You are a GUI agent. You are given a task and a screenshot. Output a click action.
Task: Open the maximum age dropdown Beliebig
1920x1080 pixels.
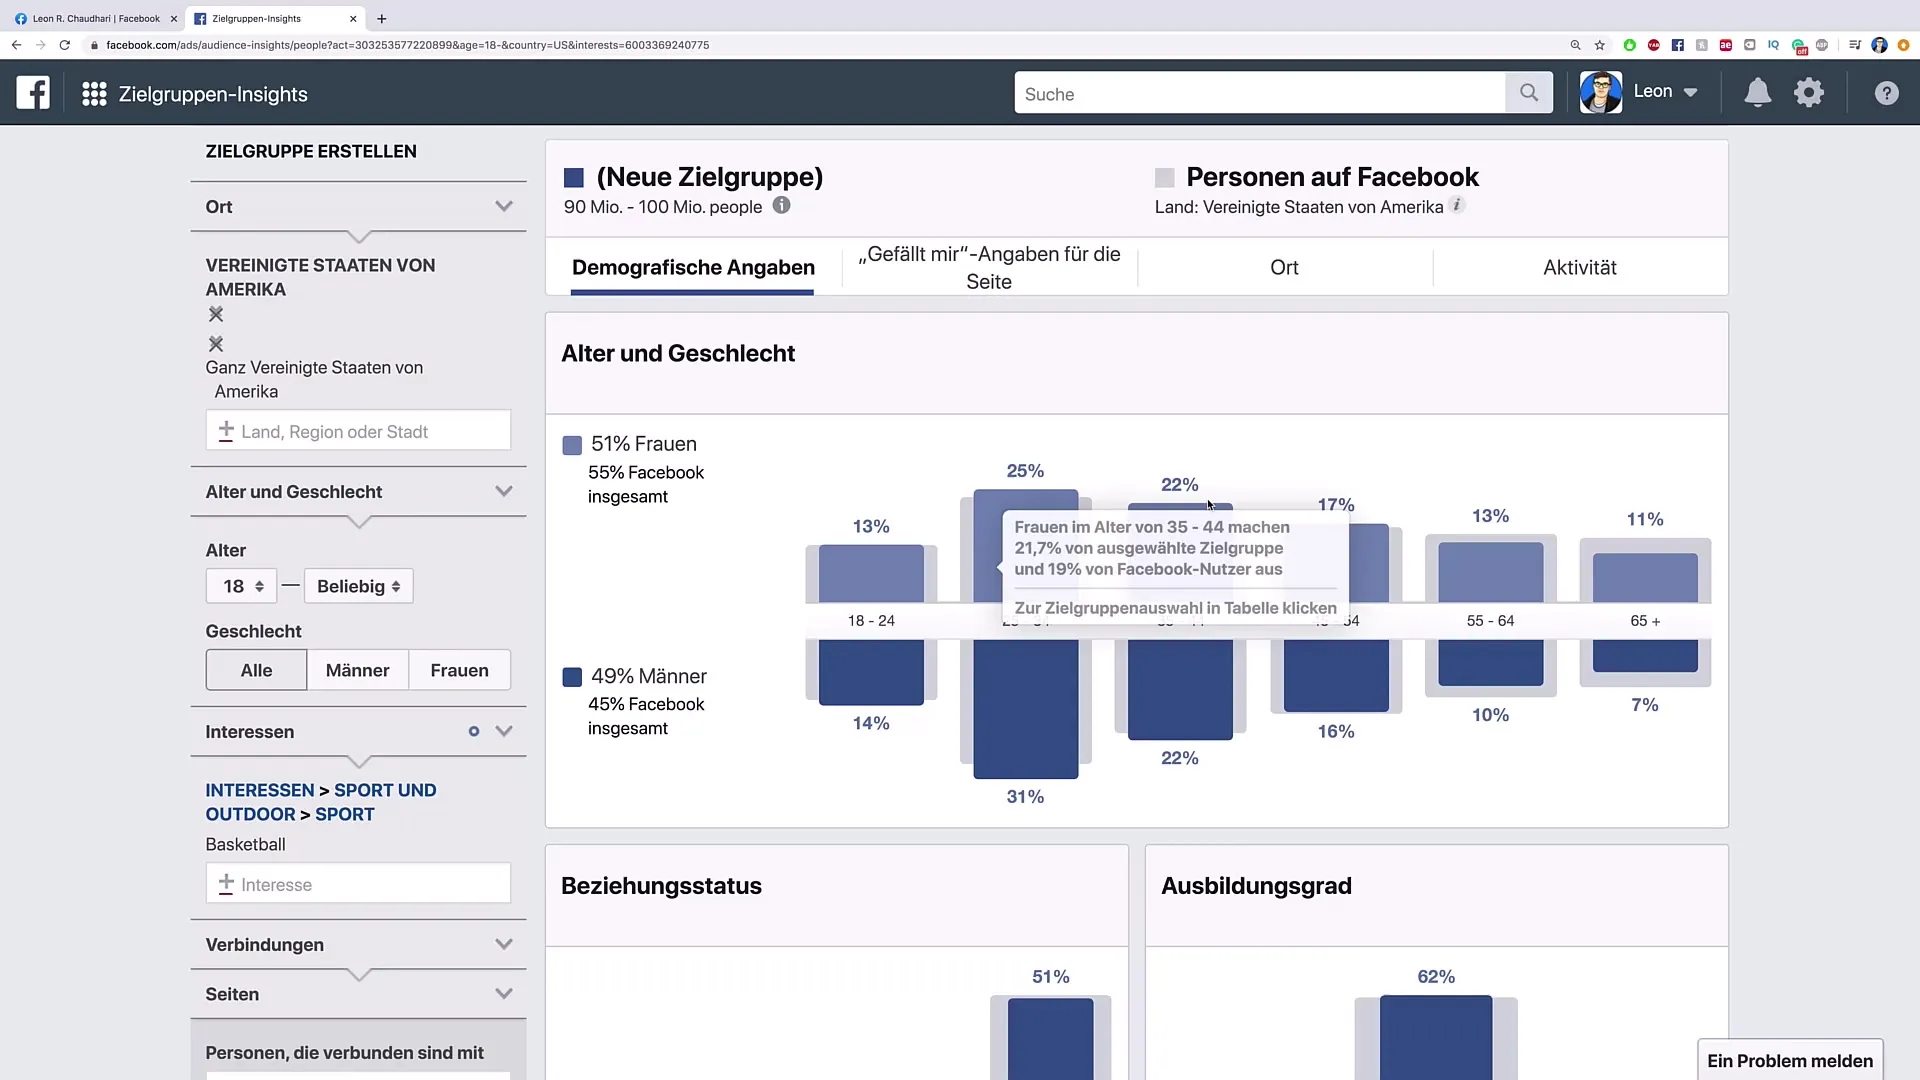(358, 586)
